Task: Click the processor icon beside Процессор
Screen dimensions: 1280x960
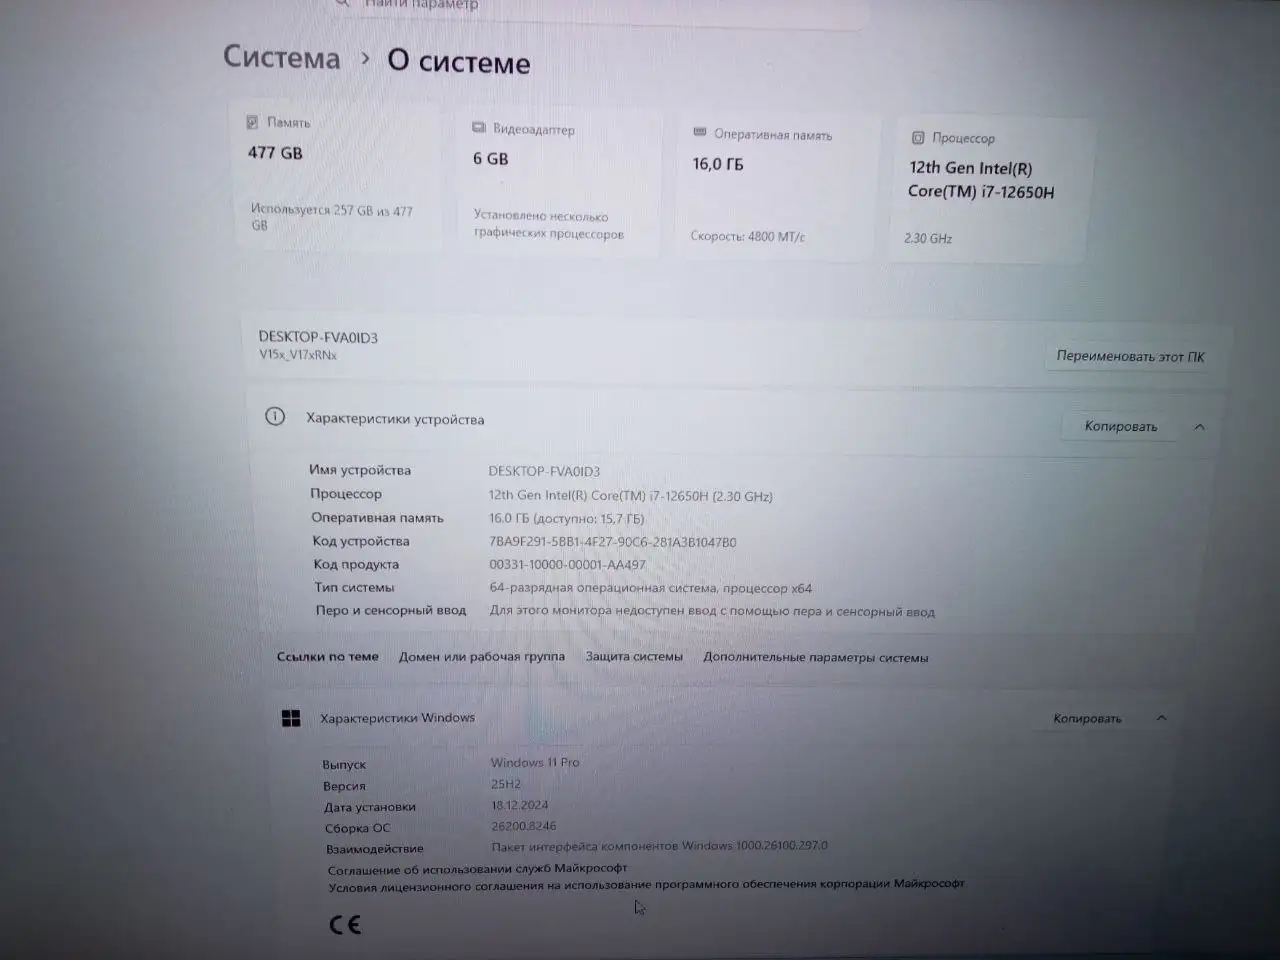Action: [918, 137]
